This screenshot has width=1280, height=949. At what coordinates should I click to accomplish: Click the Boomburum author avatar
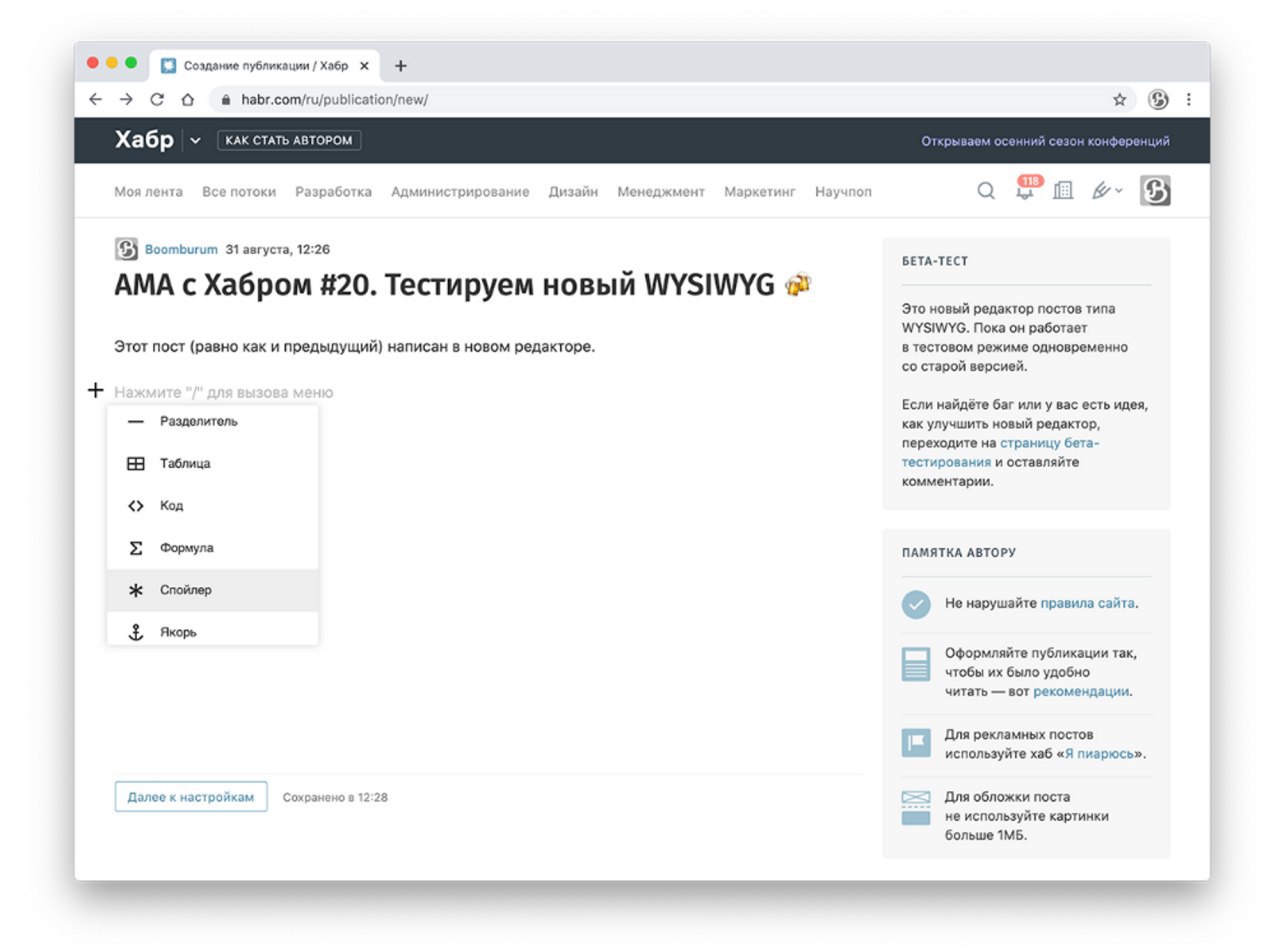[x=126, y=249]
